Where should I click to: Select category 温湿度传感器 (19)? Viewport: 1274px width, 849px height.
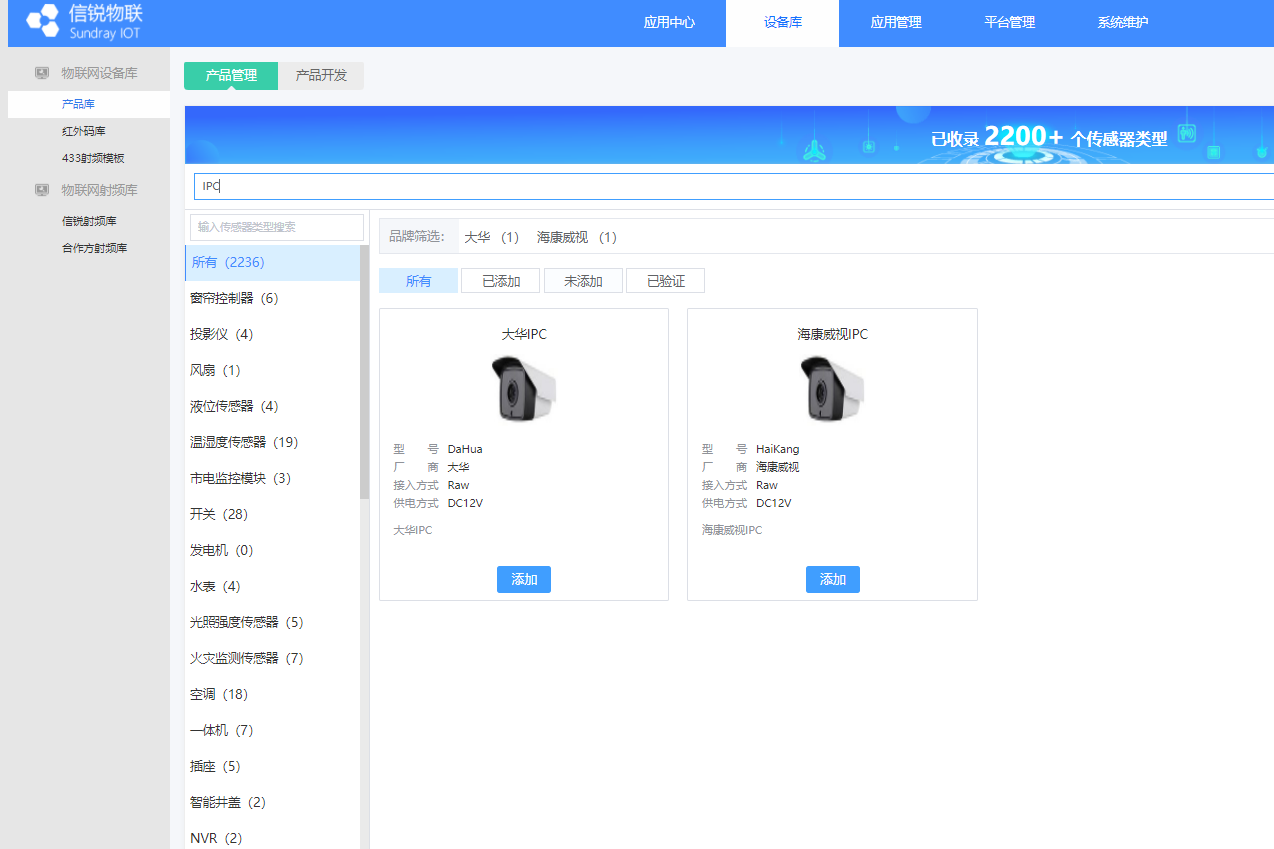click(272, 442)
